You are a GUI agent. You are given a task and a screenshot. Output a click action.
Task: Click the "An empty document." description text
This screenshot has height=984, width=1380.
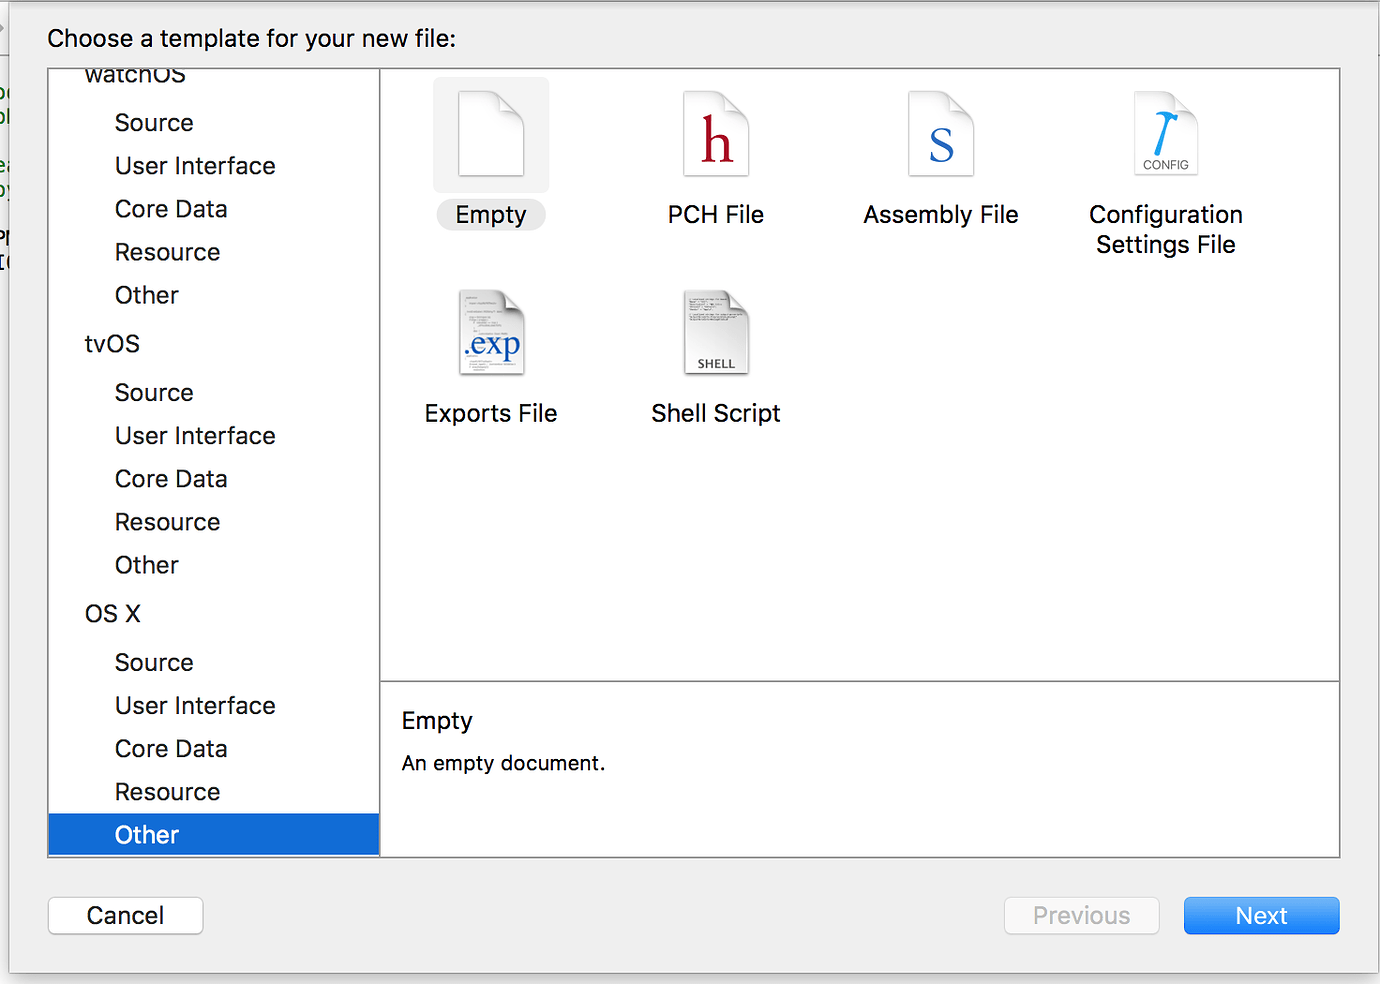point(503,764)
